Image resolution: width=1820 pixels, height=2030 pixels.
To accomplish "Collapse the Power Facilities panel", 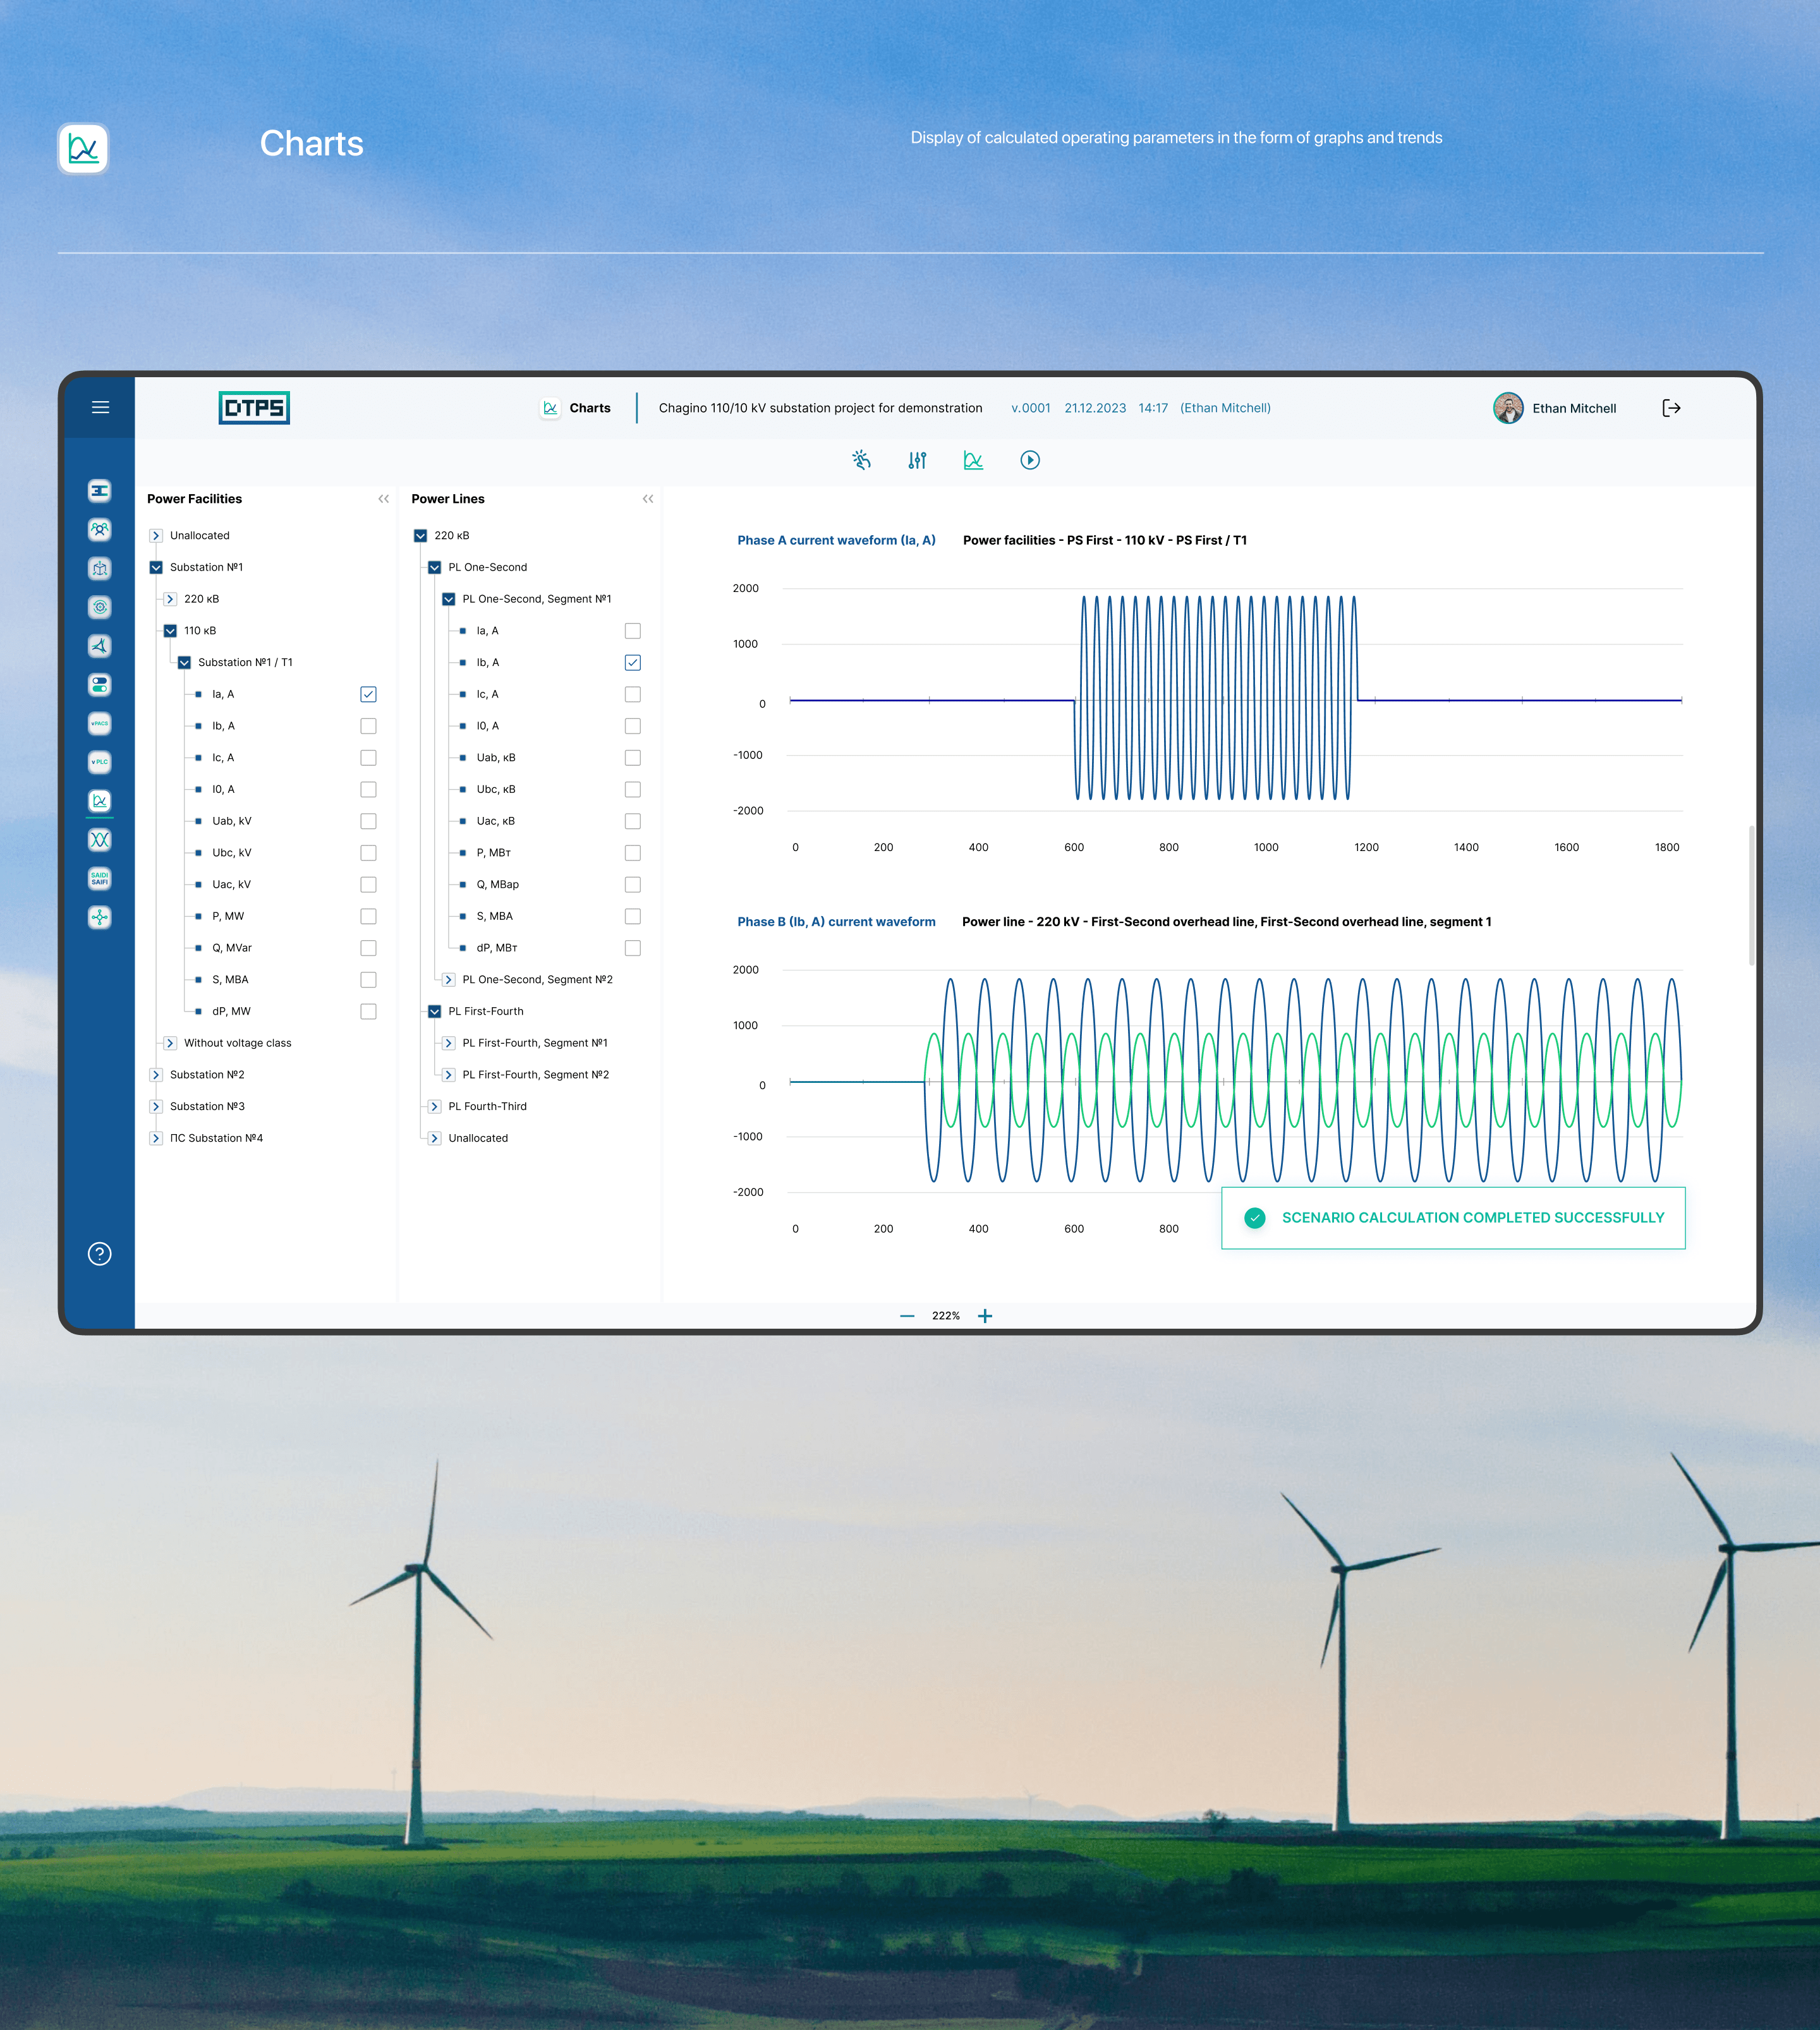I will tap(383, 499).
